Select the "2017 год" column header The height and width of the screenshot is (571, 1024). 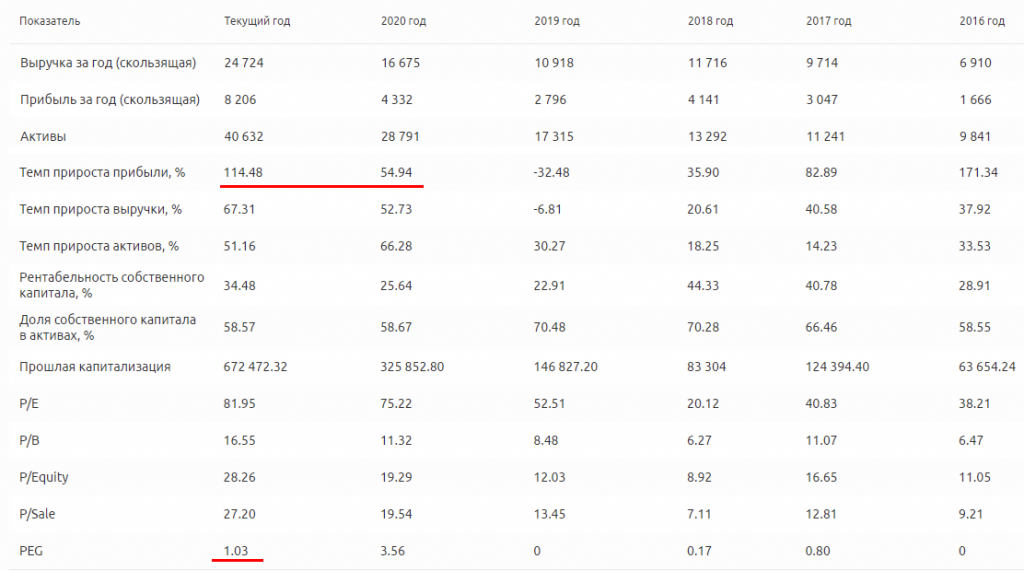click(828, 21)
